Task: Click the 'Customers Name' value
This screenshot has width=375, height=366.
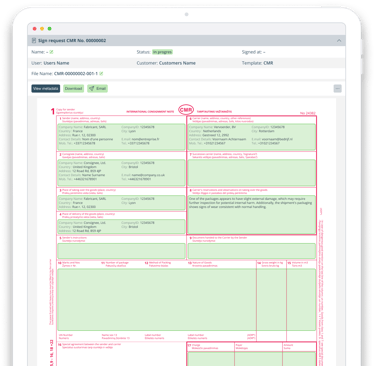Action: (x=177, y=63)
